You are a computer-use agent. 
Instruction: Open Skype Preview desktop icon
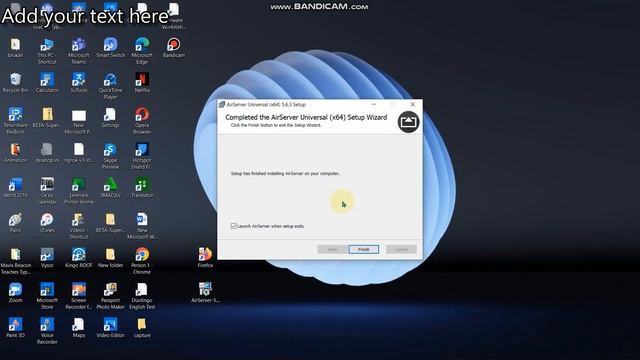(x=110, y=156)
